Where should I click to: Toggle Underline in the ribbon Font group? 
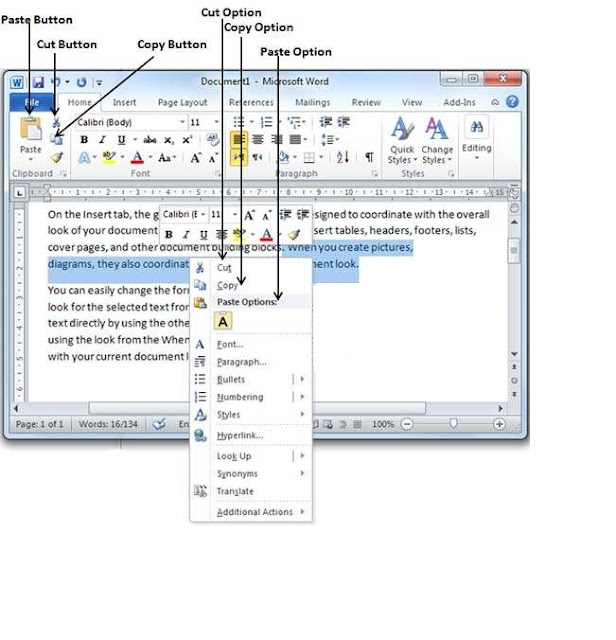(x=121, y=140)
